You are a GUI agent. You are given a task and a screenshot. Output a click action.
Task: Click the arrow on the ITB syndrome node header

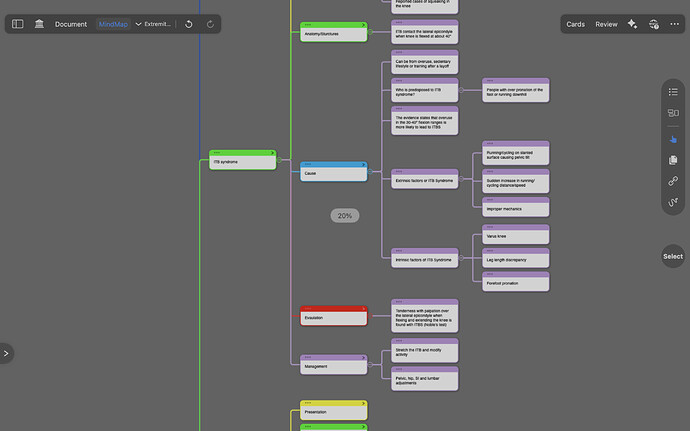272,153
